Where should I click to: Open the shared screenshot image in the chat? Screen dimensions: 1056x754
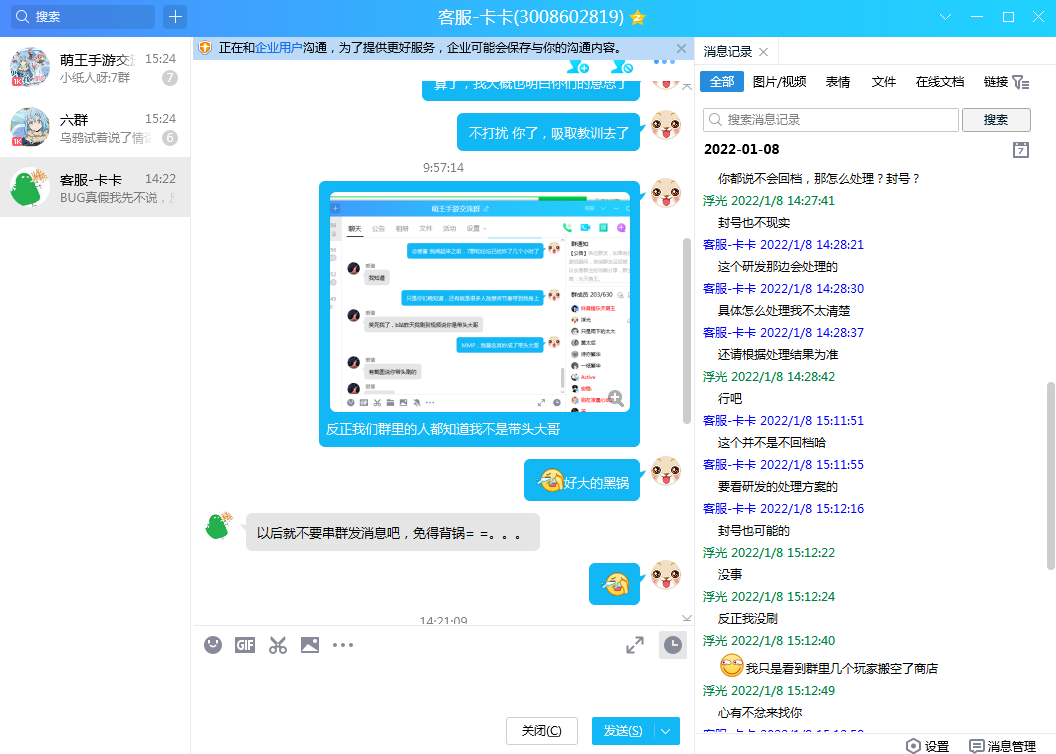point(480,302)
